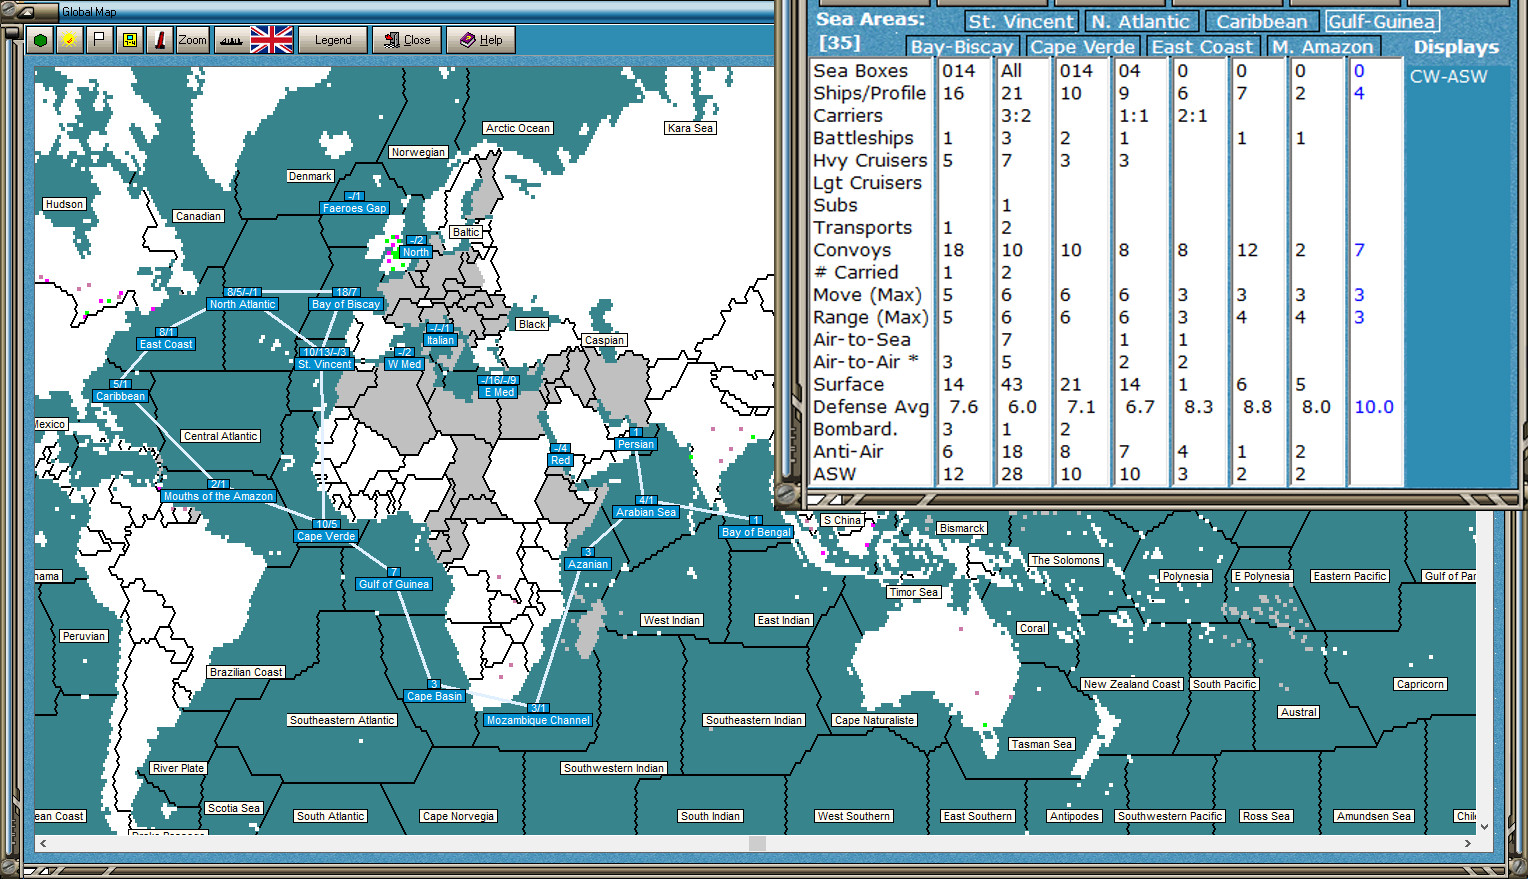Click the Mouths of the Amazon label
This screenshot has width=1528, height=879.
pyautogui.click(x=218, y=496)
